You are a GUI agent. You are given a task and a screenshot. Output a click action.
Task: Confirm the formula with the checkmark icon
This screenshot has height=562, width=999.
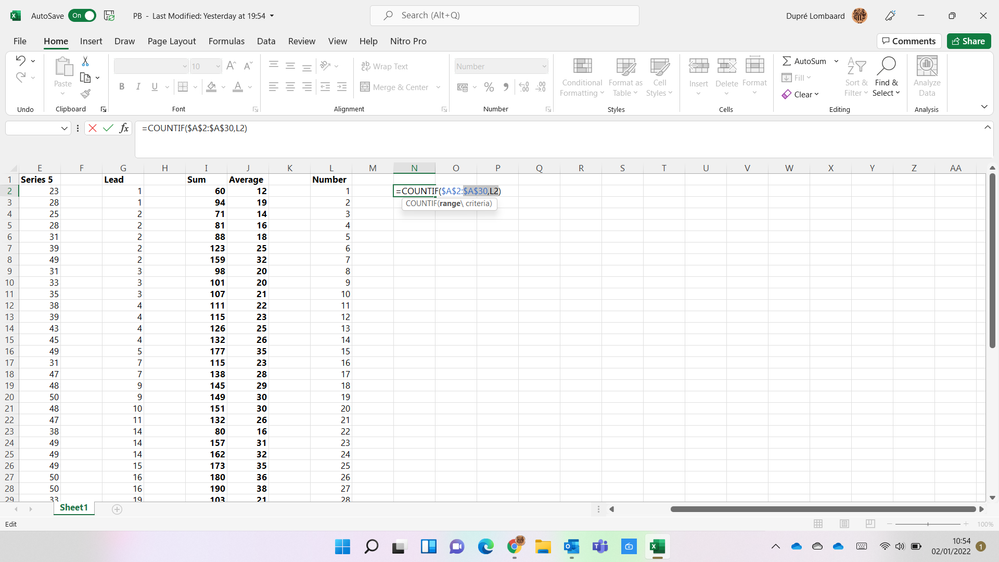pos(108,128)
